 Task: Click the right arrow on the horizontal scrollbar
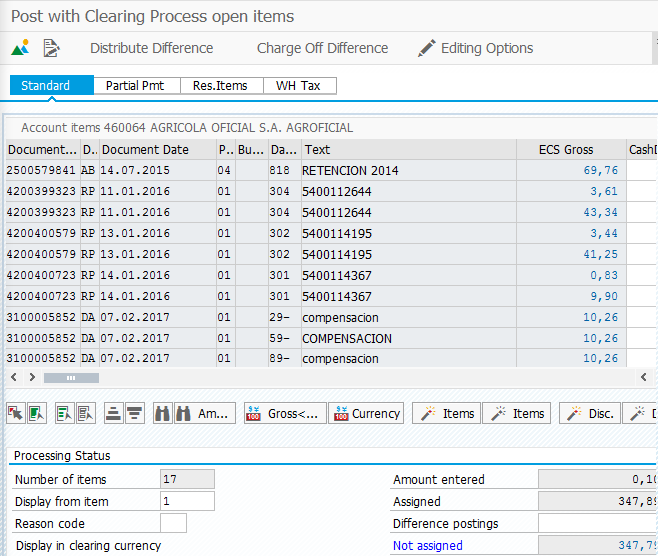(32, 377)
